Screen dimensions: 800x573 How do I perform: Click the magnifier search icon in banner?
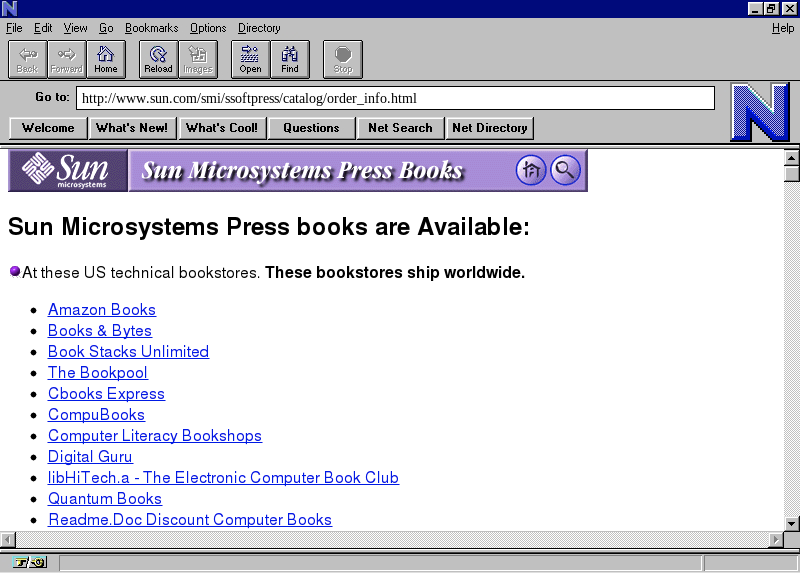tap(565, 170)
